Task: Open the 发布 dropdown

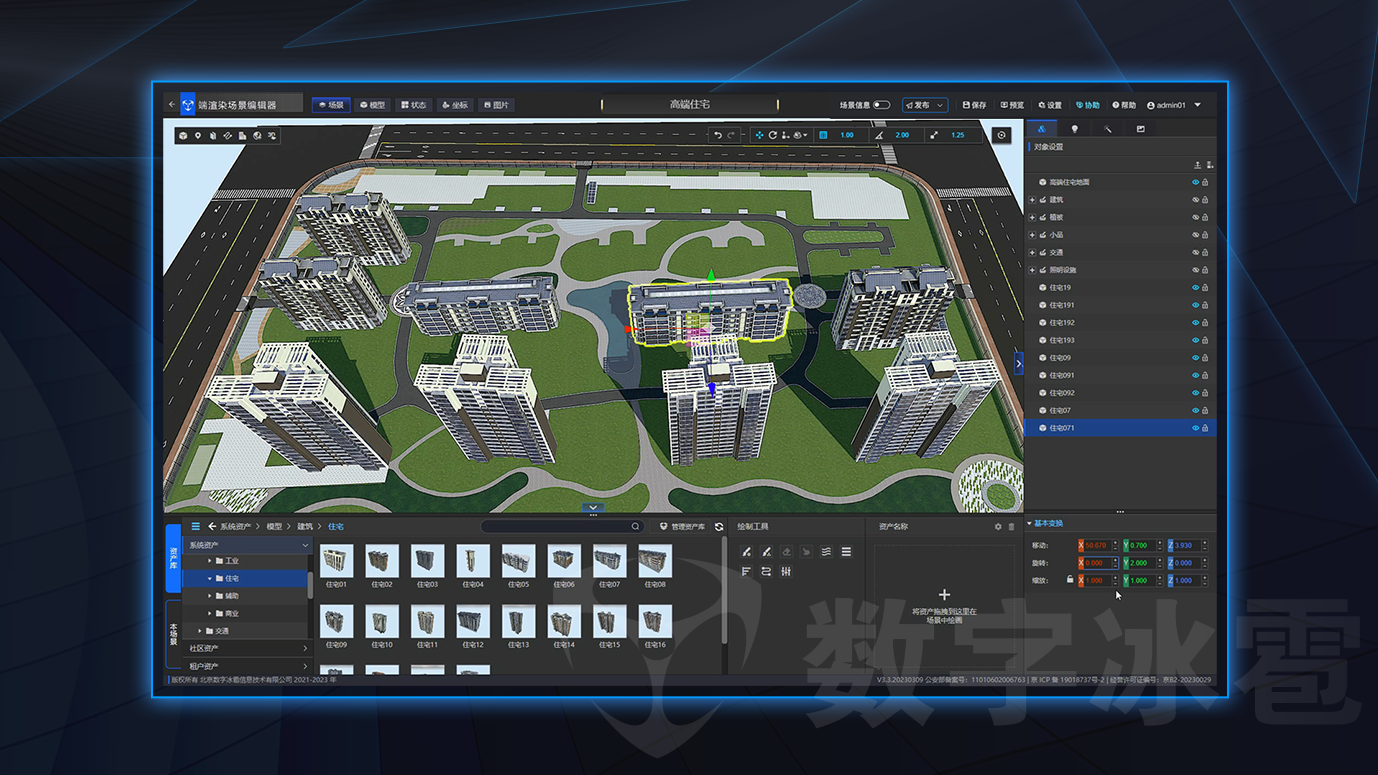Action: pos(924,105)
